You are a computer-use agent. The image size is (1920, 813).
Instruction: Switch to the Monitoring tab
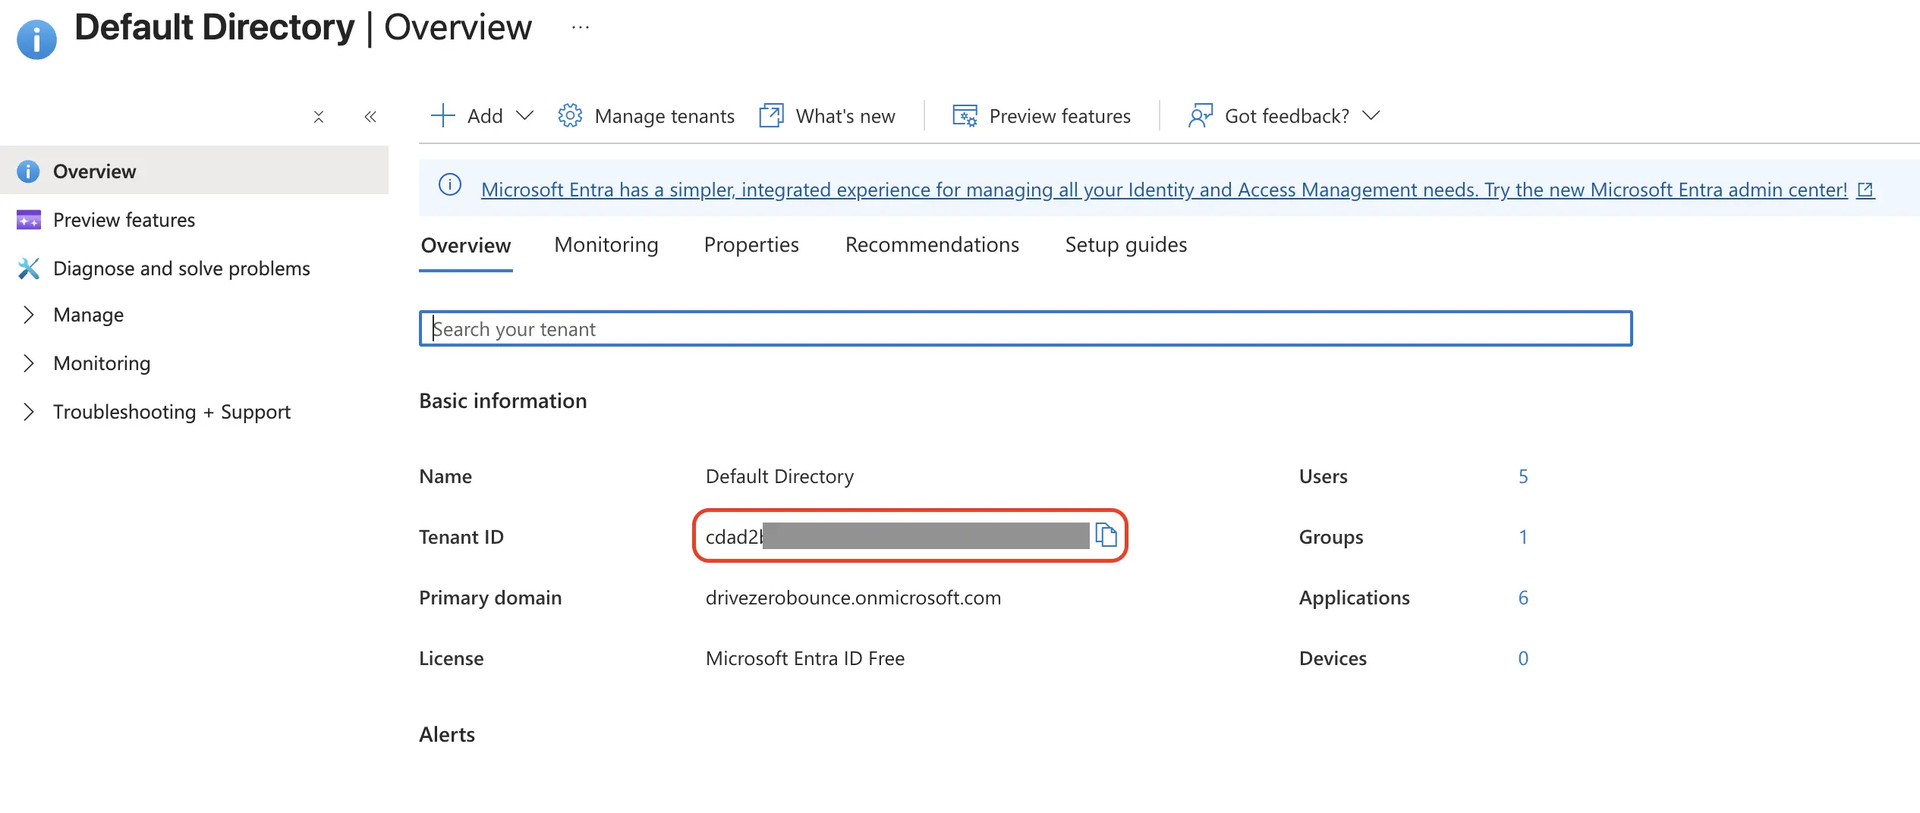pos(606,245)
